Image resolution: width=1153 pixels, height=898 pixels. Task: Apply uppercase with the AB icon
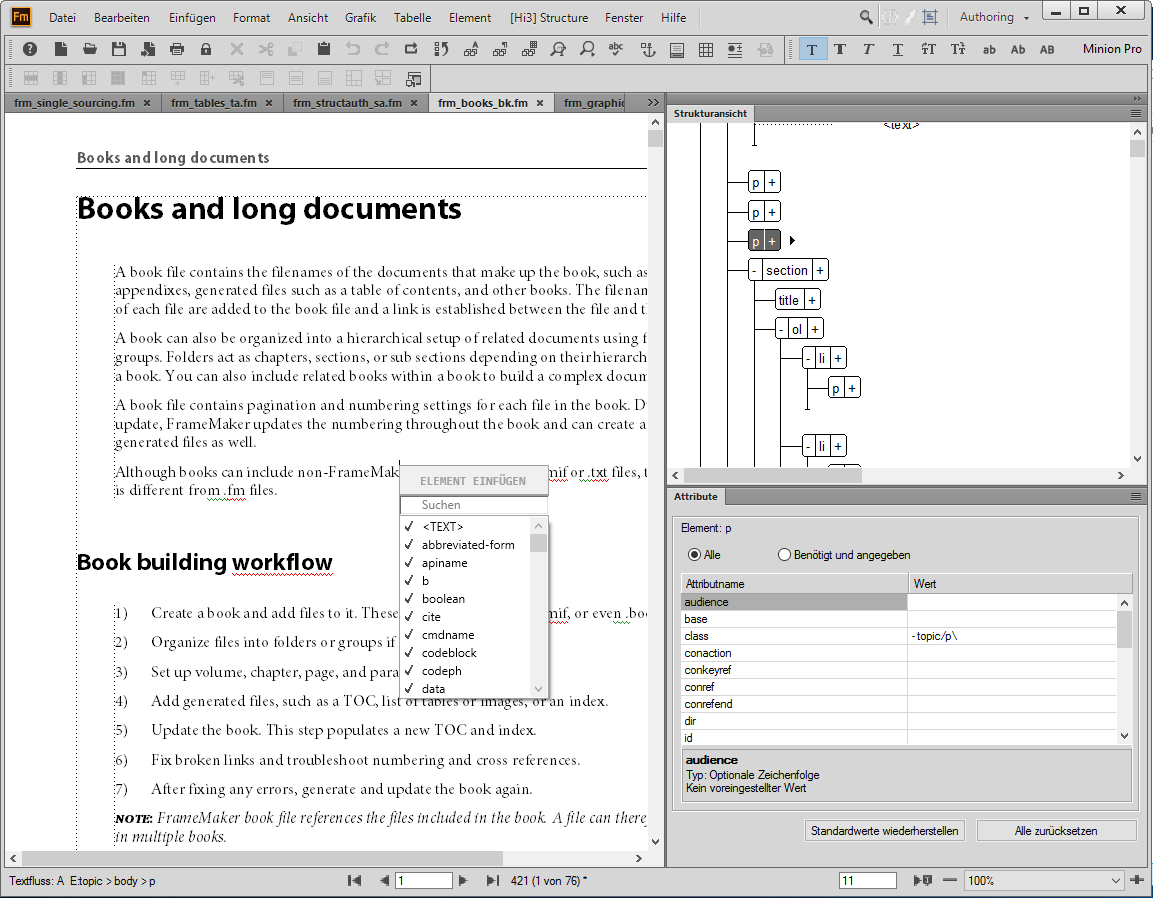coord(1047,49)
